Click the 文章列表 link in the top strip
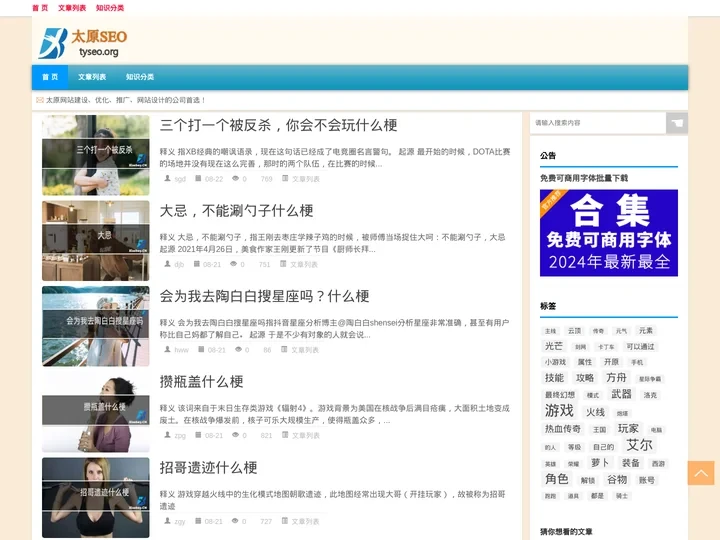 point(72,8)
